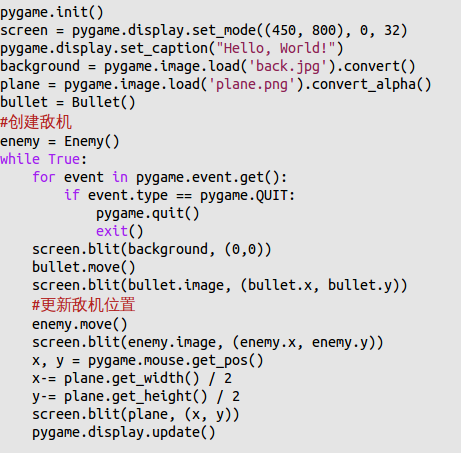Place cursor on 'Hello, World!' string
Screen dimensions: 461x453
(x=276, y=48)
